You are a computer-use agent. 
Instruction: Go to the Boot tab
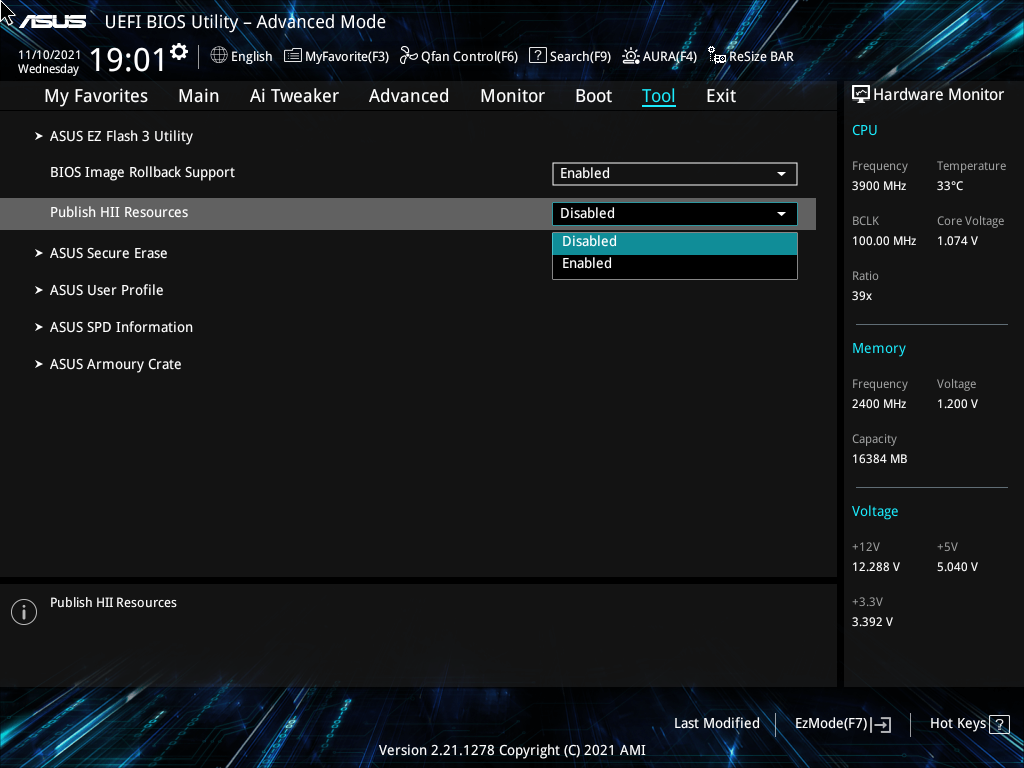pyautogui.click(x=594, y=96)
